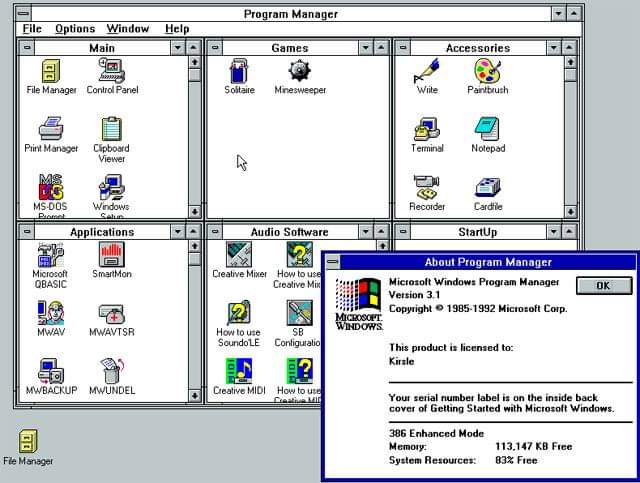This screenshot has height=483, width=640.
Task: Open the Audio Software control-menu box
Action: [215, 231]
